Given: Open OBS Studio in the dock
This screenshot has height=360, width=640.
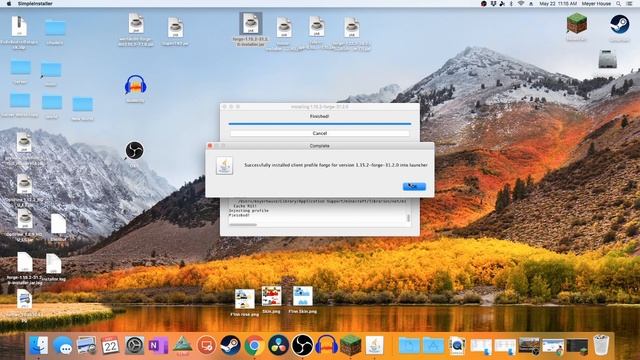Looking at the screenshot, I should click(x=302, y=345).
